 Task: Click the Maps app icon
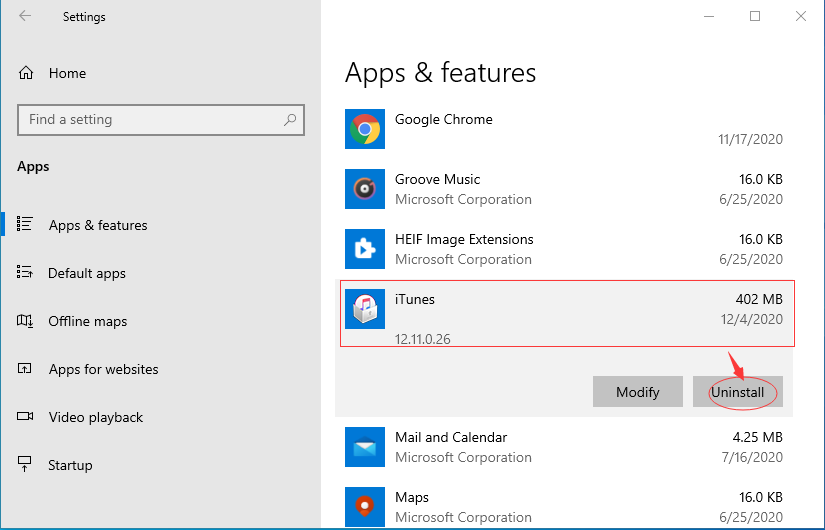point(365,507)
